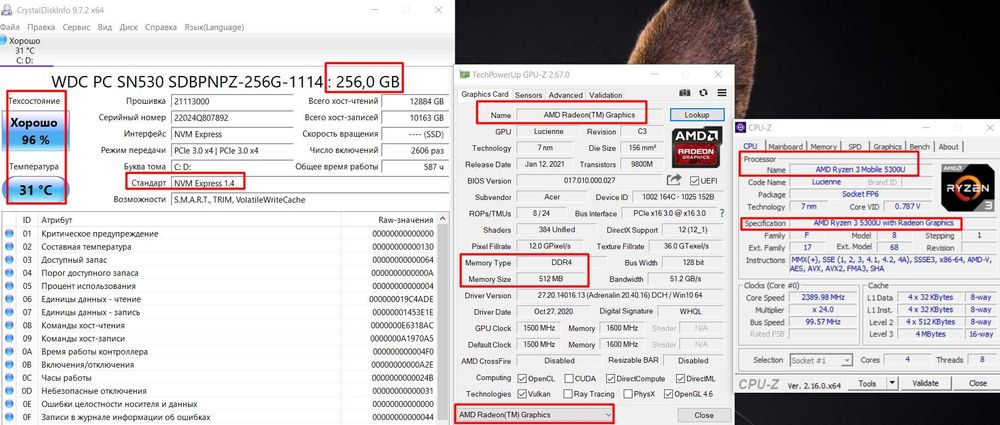The width and height of the screenshot is (1000, 425).
Task: Click the blue status dot for attribute 05
Action: click(9, 286)
